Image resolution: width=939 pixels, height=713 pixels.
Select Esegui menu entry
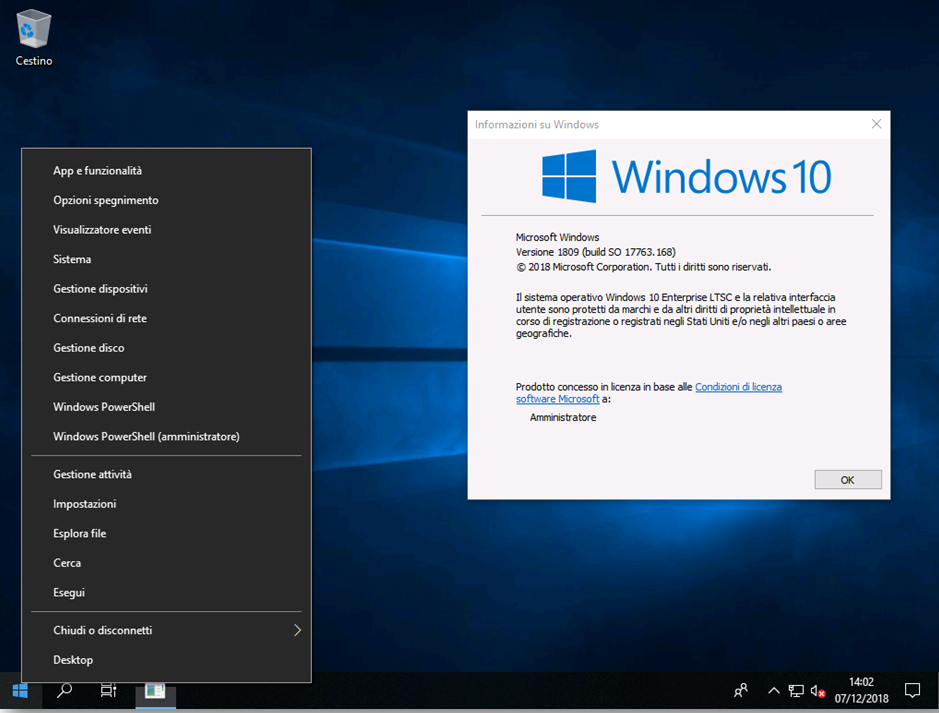pyautogui.click(x=166, y=592)
